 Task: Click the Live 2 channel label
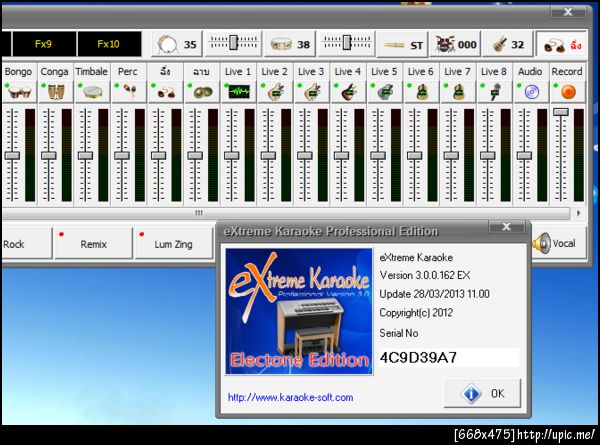pyautogui.click(x=274, y=72)
